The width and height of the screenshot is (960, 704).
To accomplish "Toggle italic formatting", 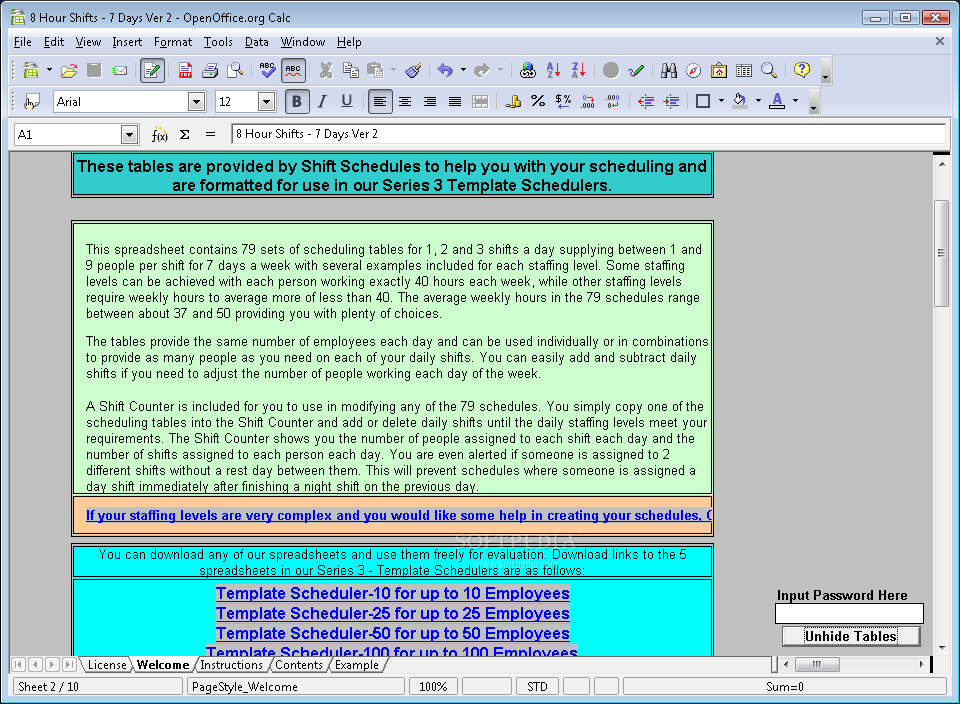I will (x=322, y=102).
